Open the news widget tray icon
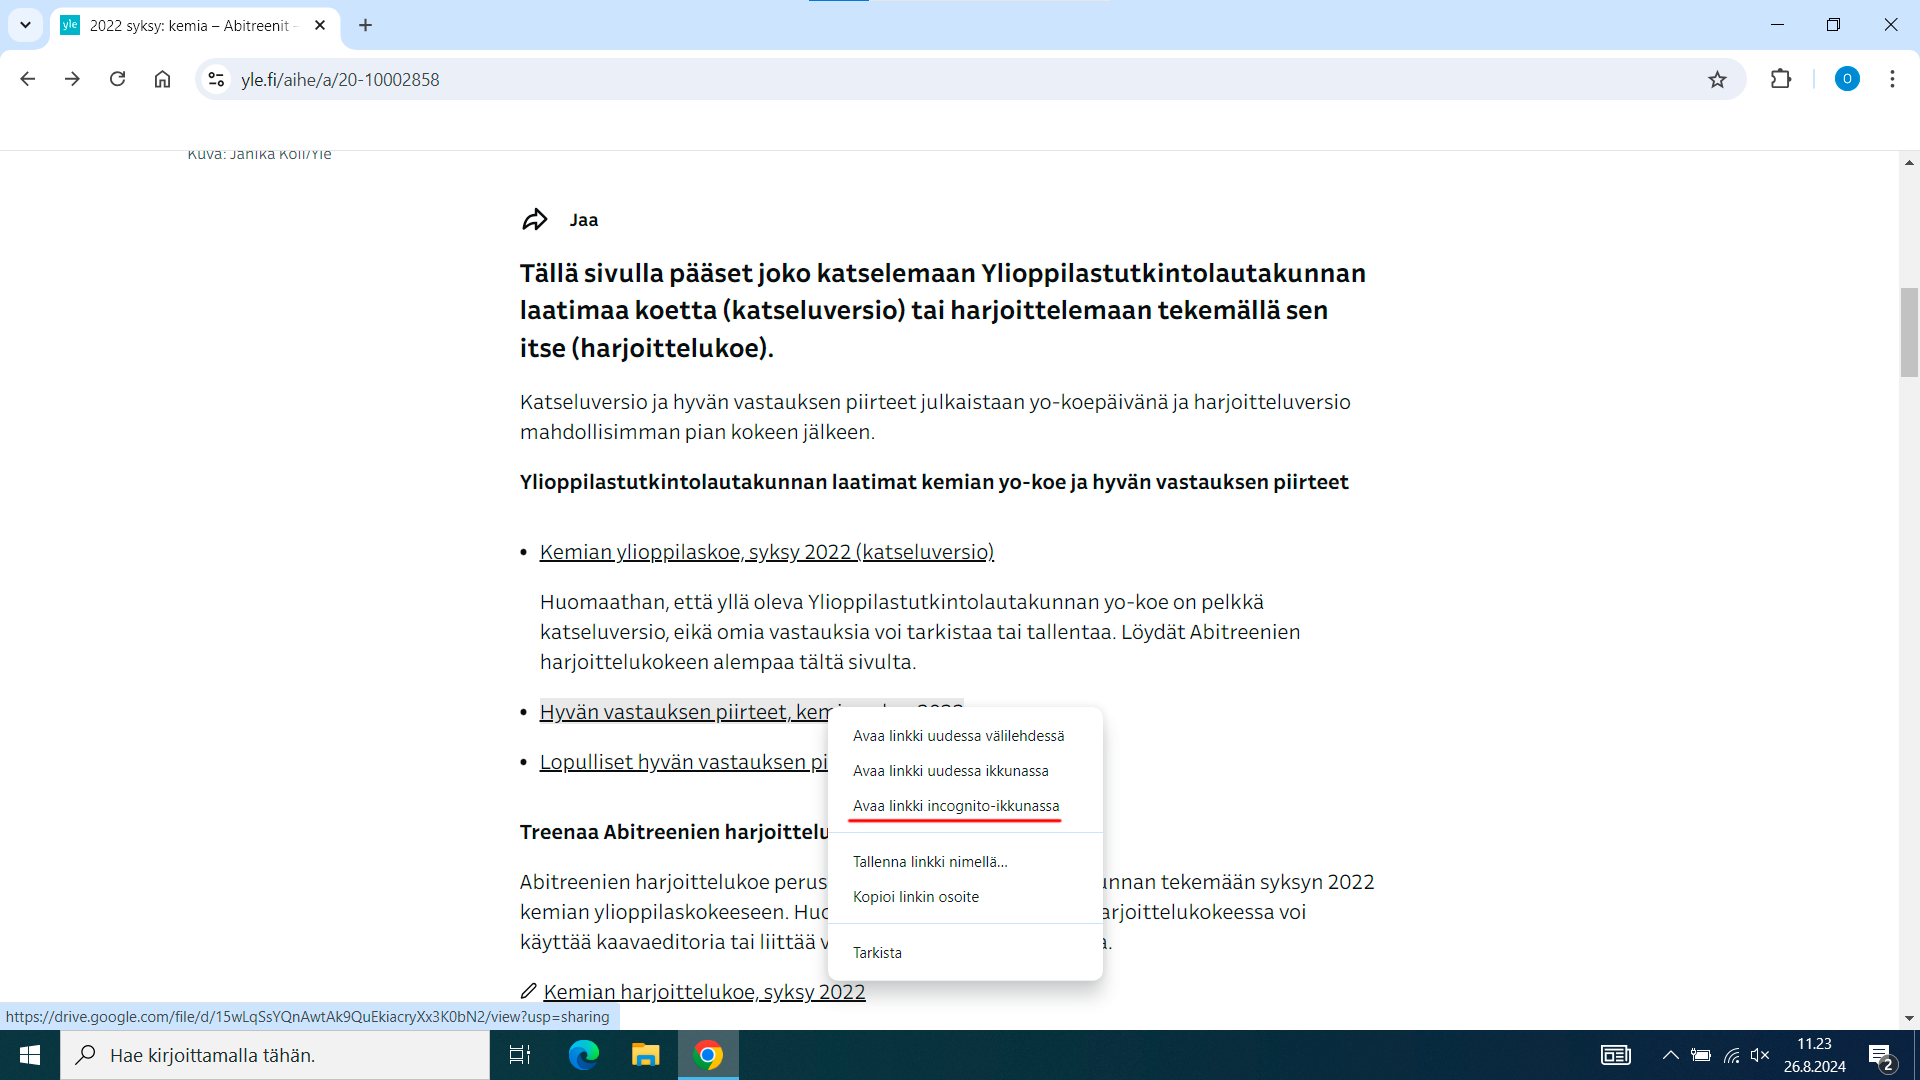 (x=1616, y=1055)
